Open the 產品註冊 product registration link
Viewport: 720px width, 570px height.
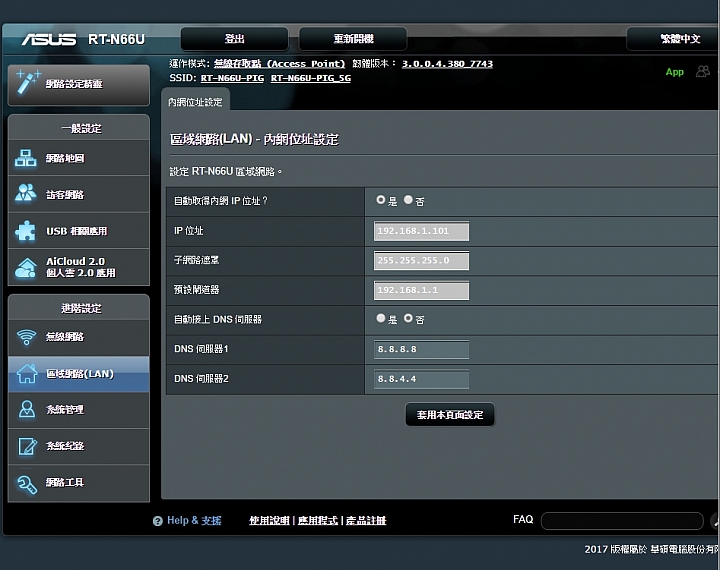pyautogui.click(x=366, y=520)
